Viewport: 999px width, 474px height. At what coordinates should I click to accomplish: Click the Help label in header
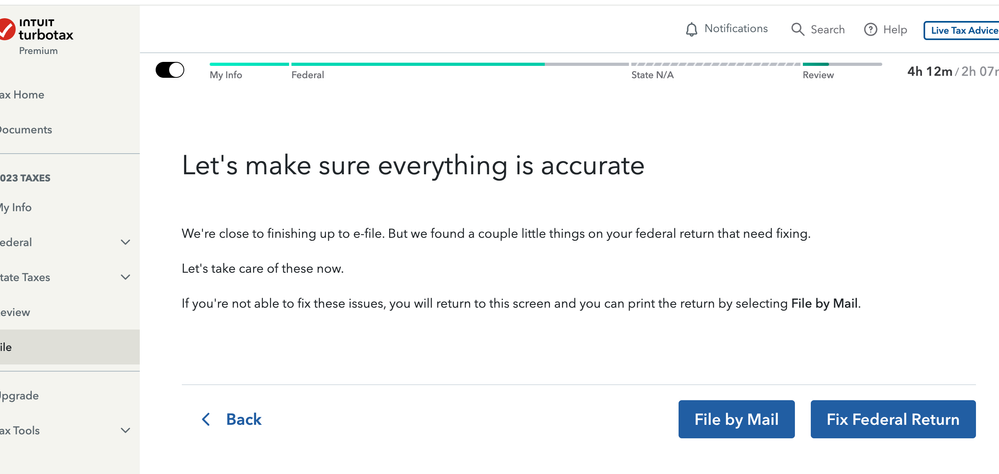[895, 29]
